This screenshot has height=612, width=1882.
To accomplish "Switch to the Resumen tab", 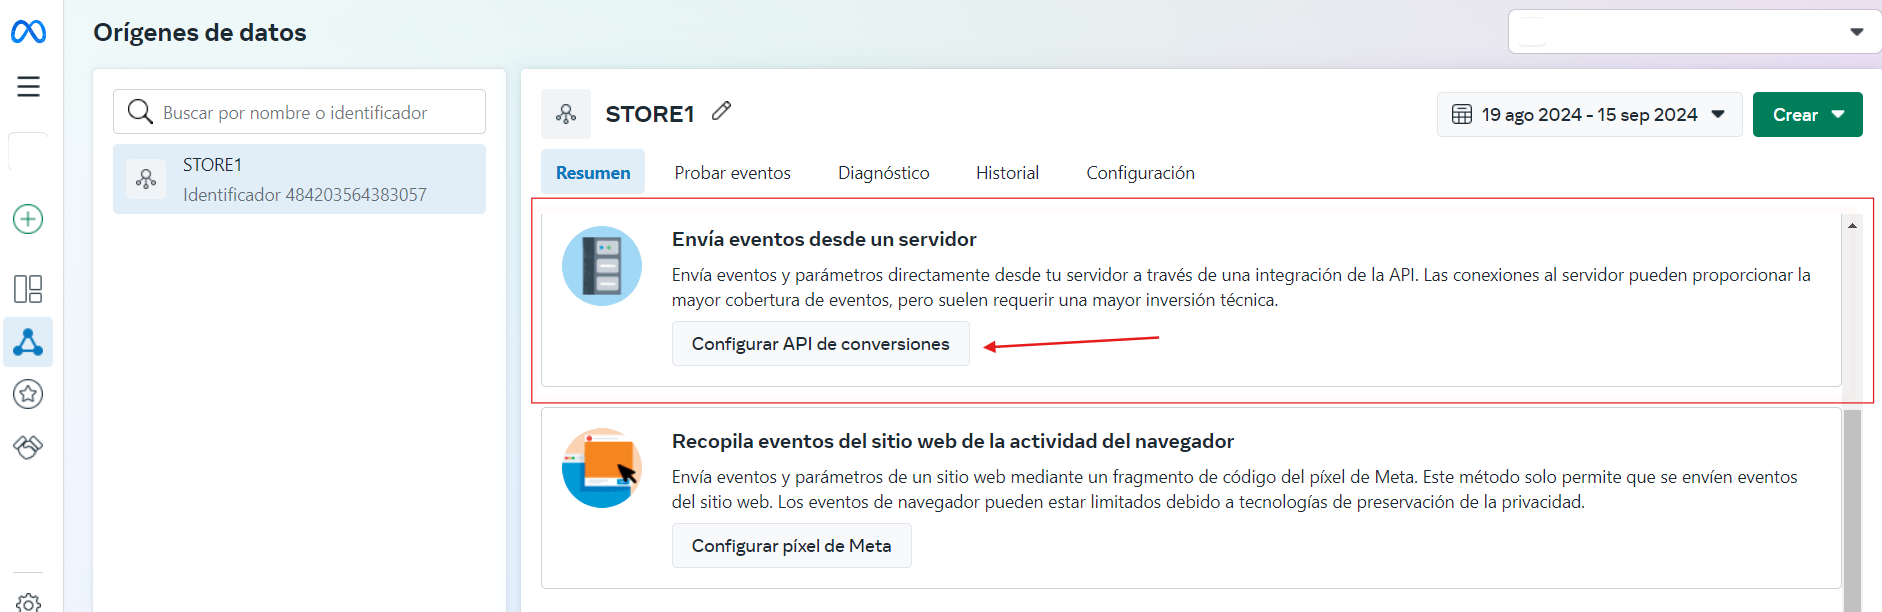I will click(593, 172).
